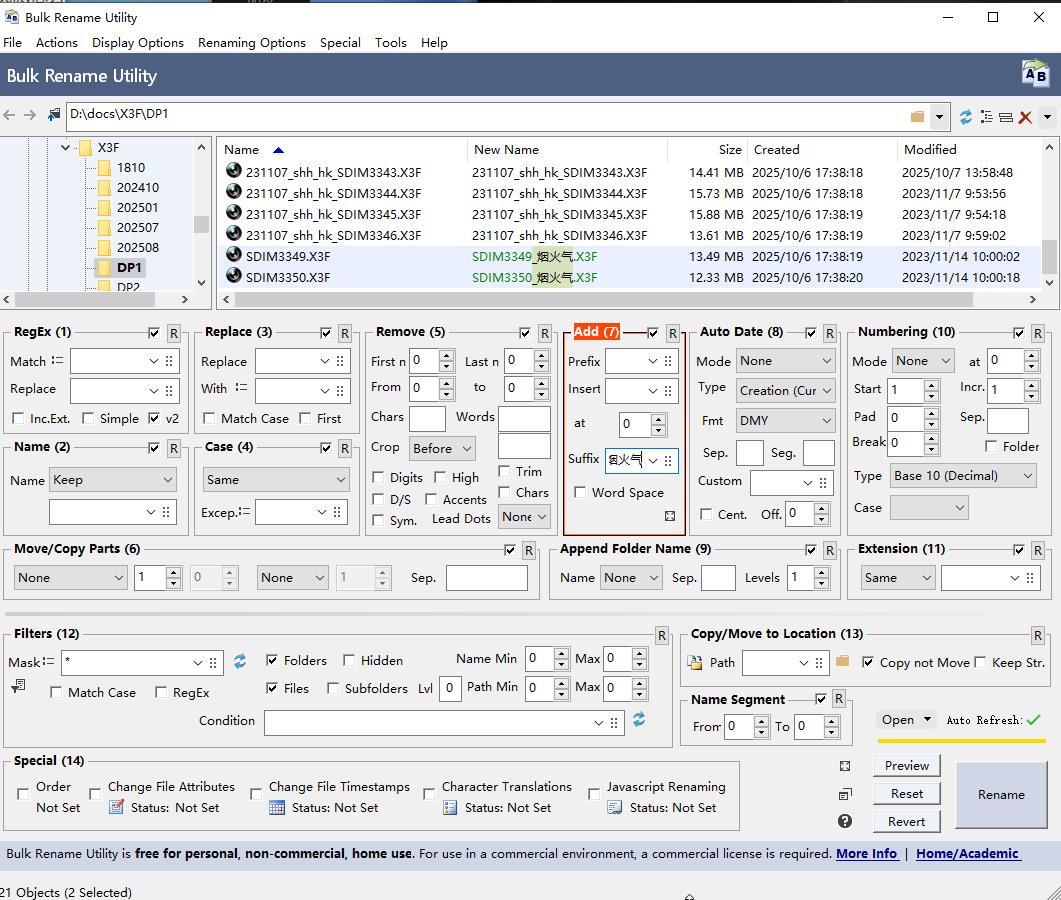Enable the Trim checkbox in Remove
Image resolution: width=1061 pixels, height=900 pixels.
pyautogui.click(x=504, y=471)
